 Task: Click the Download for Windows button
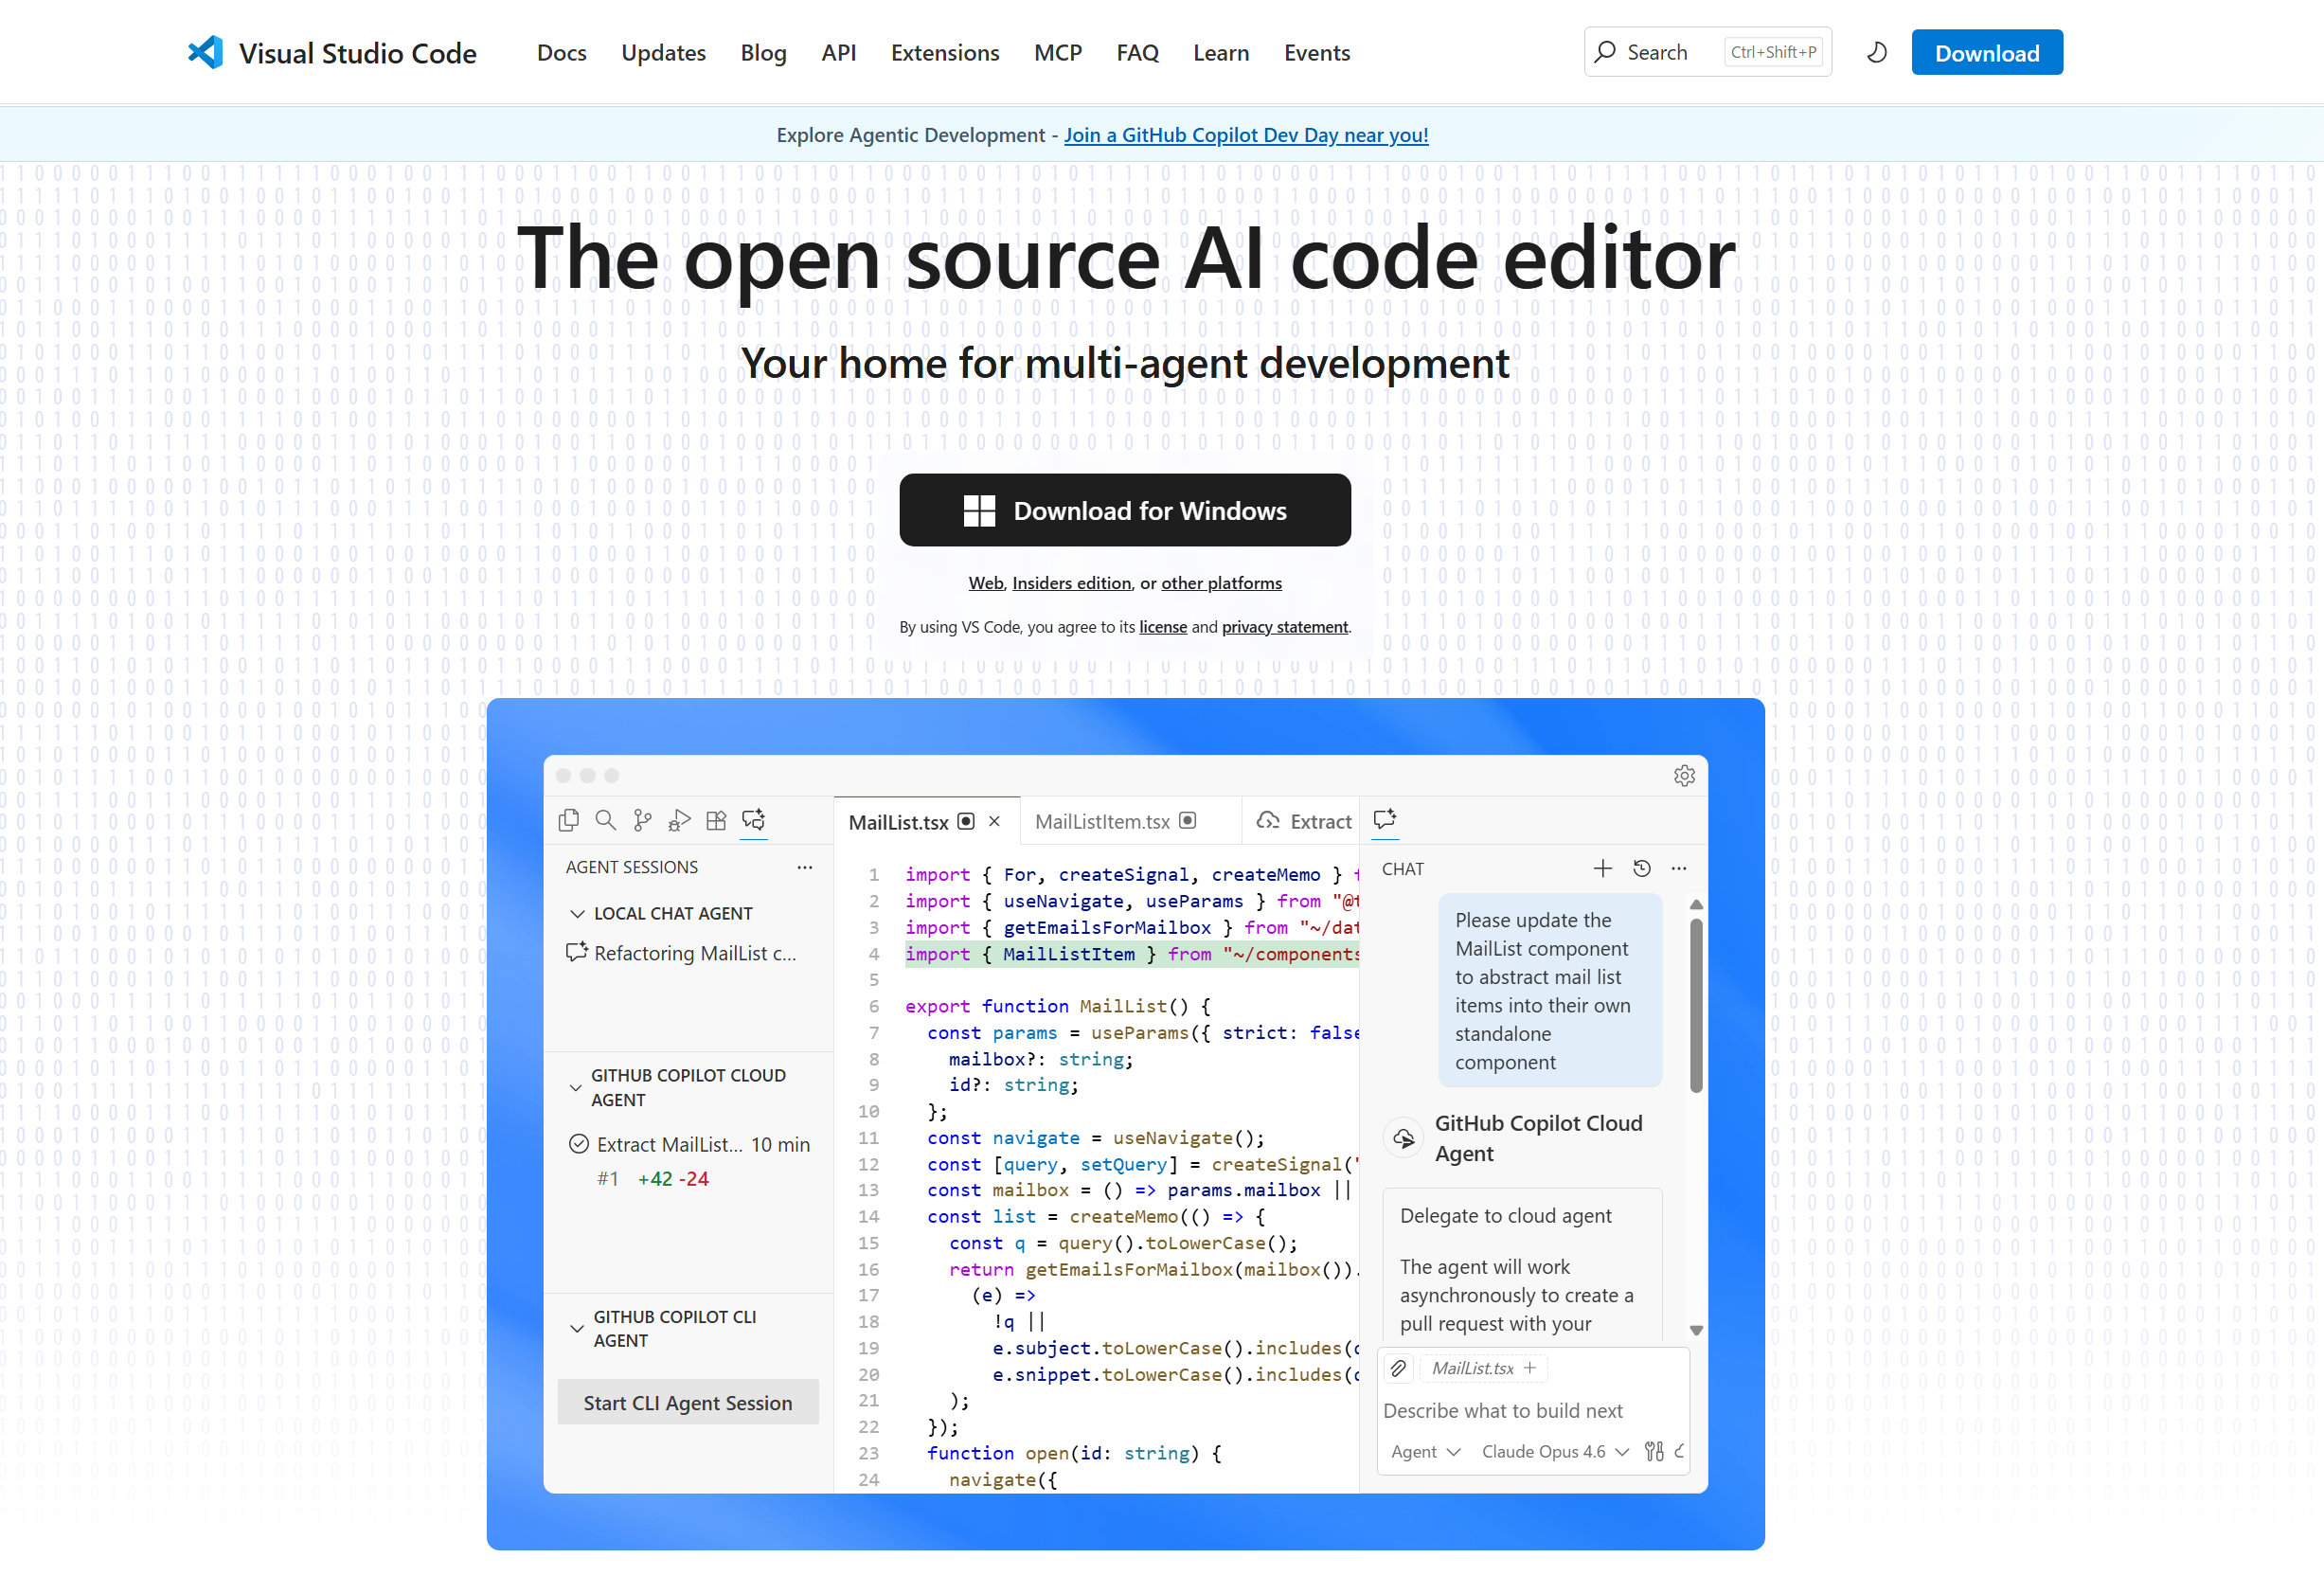(x=1125, y=510)
